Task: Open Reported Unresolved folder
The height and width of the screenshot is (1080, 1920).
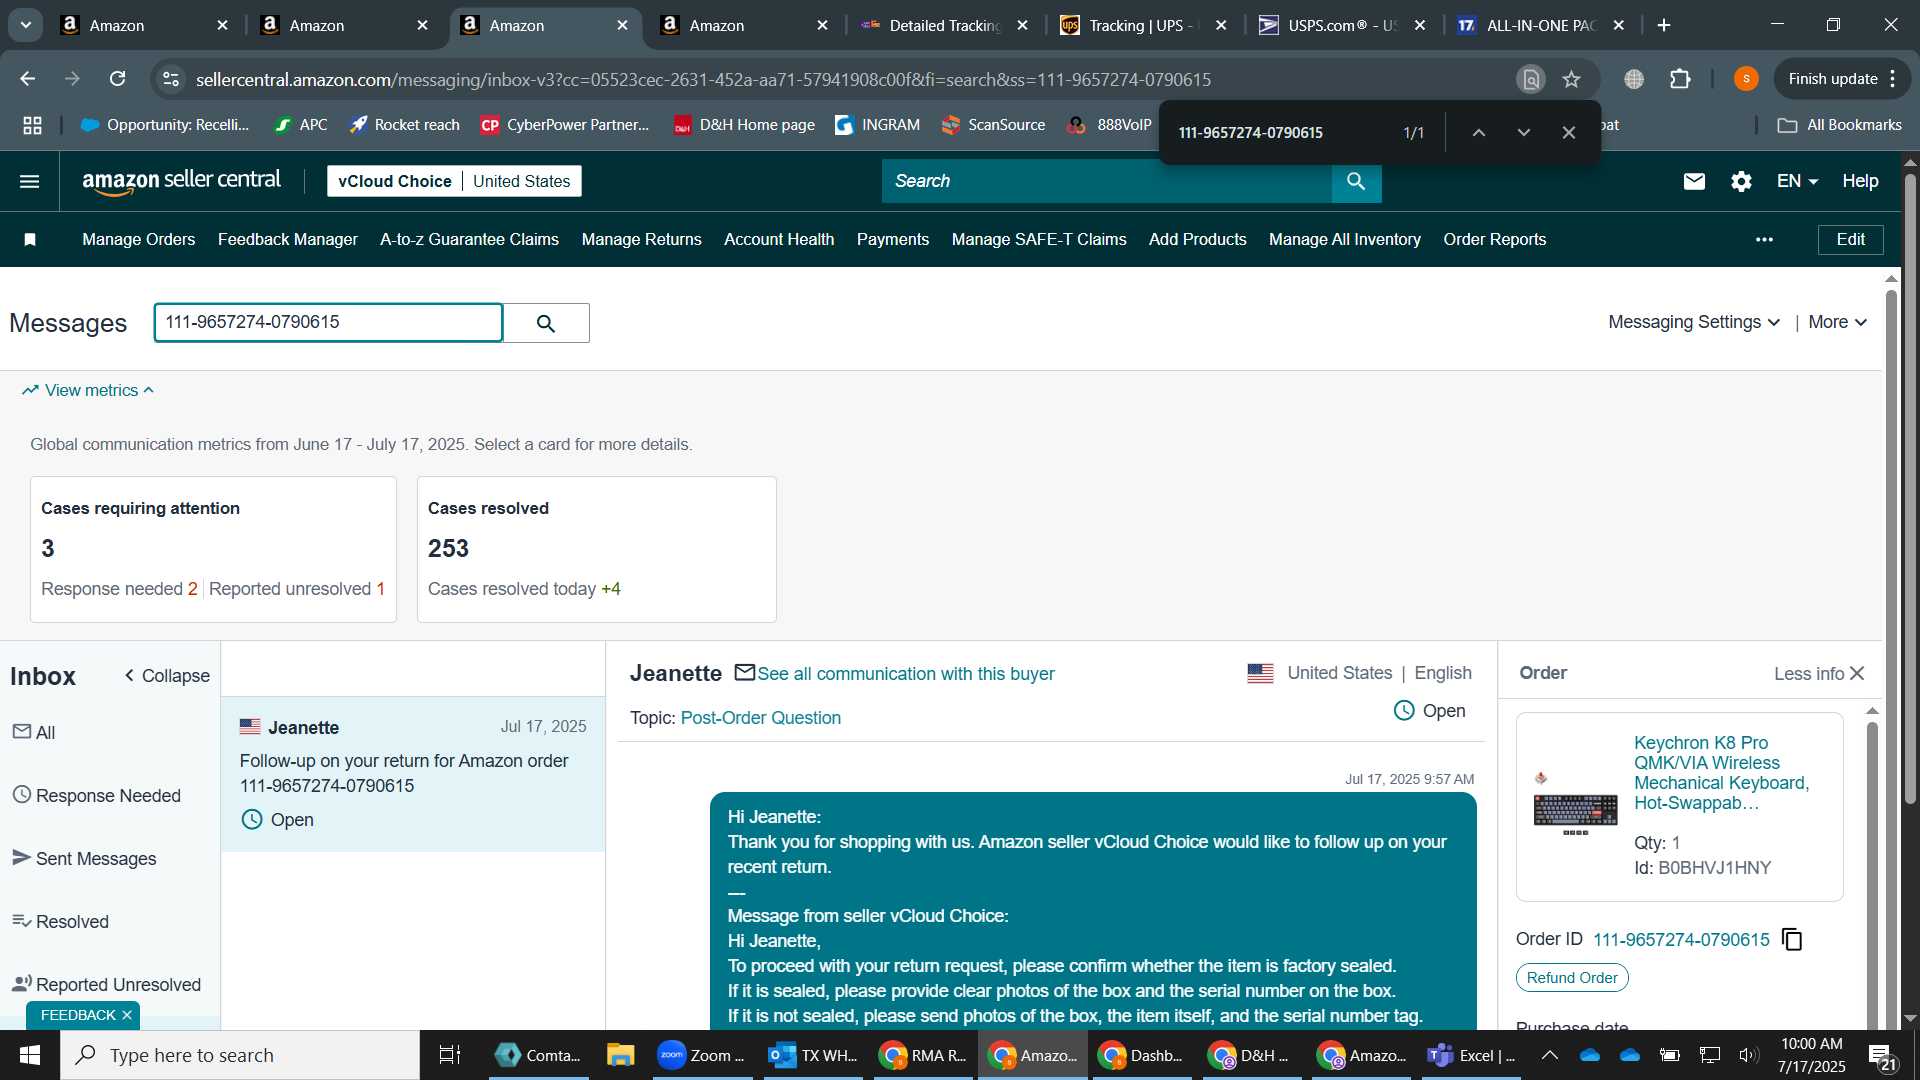Action: pos(106,984)
